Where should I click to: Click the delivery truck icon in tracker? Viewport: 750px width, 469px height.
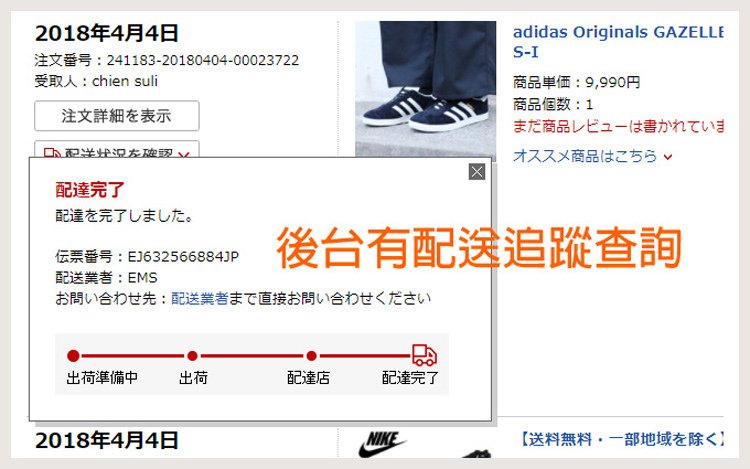424,355
